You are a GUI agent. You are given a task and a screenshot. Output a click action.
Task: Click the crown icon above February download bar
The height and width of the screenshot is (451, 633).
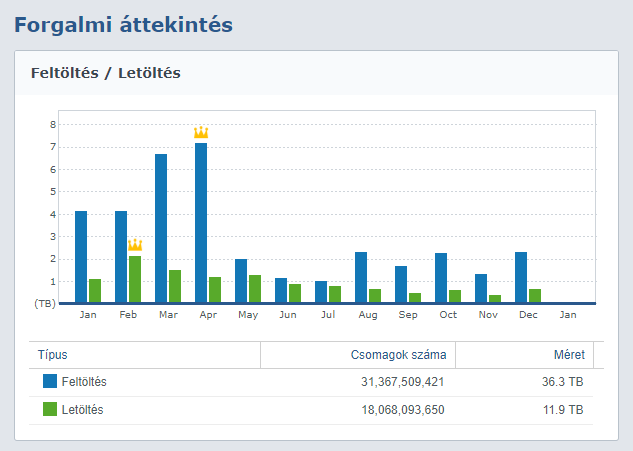(x=135, y=245)
